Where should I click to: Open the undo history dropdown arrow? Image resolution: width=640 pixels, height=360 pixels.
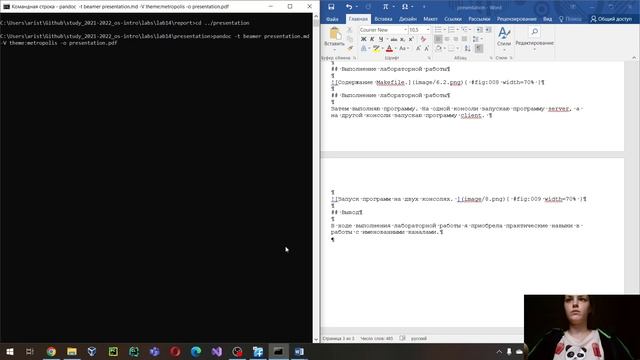point(357,7)
